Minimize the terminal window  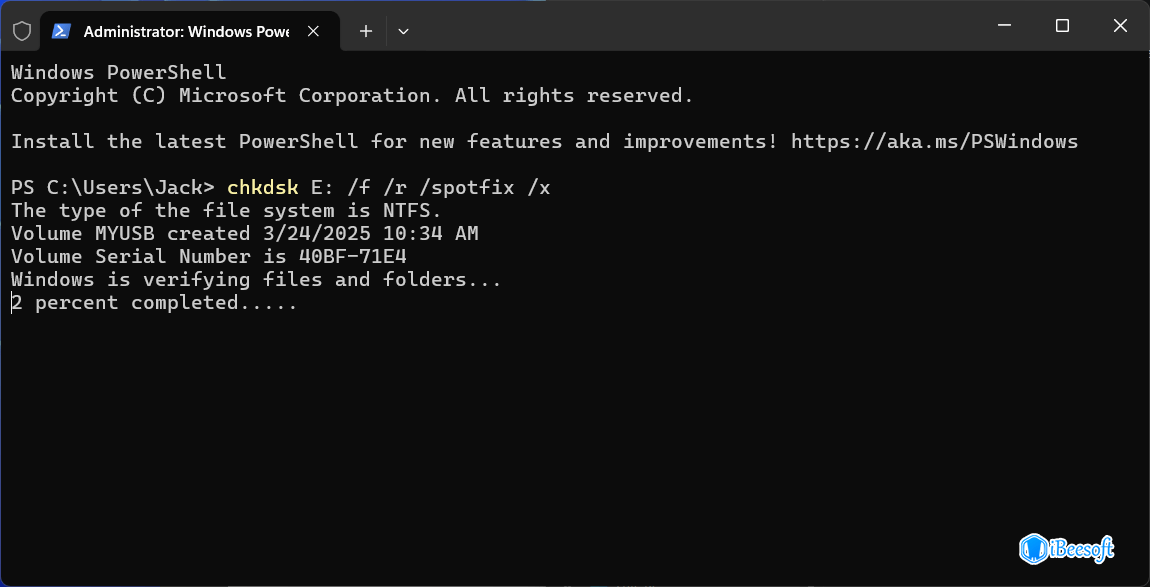coord(1007,26)
